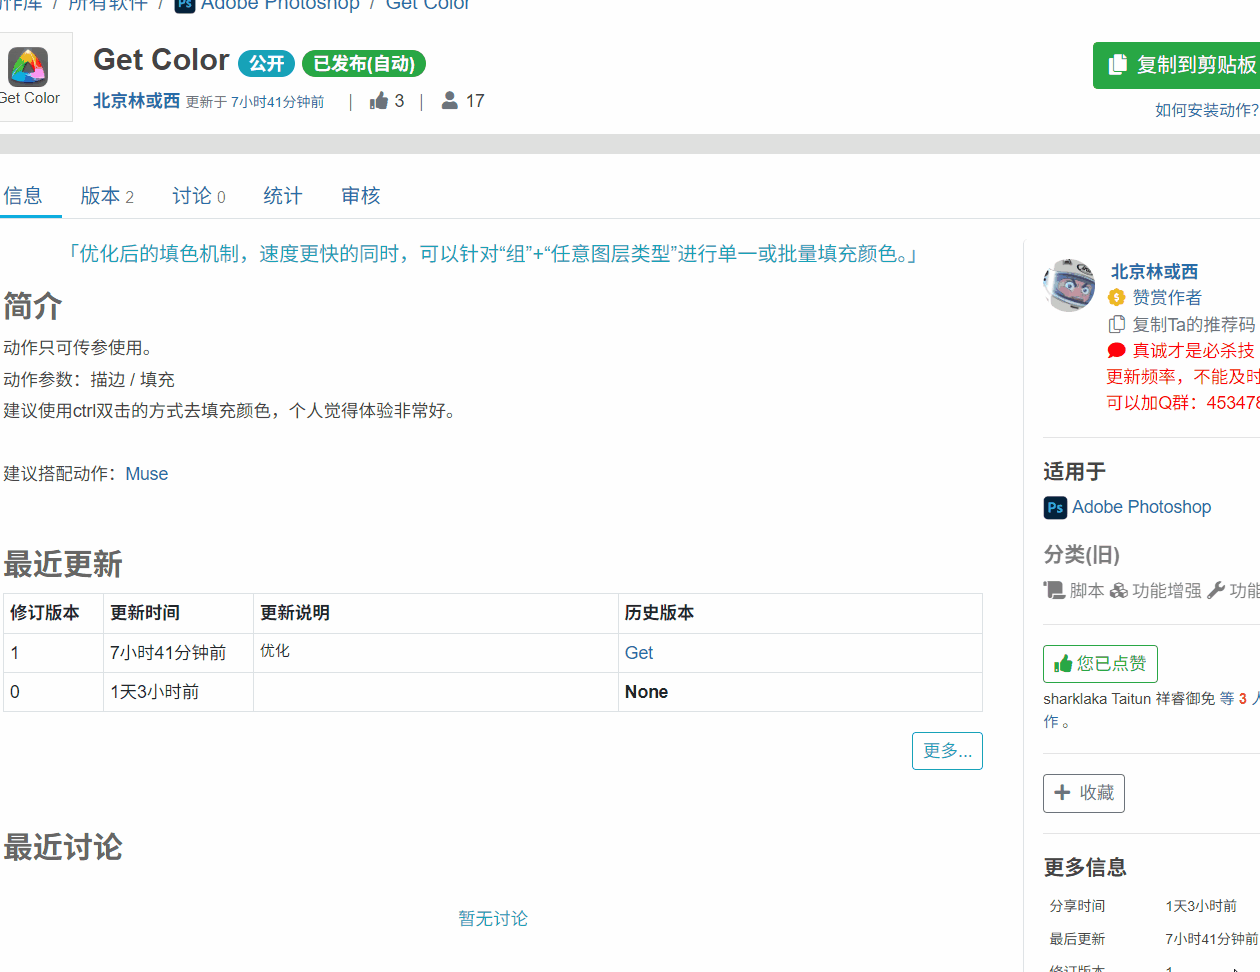The image size is (1260, 972).
Task: Open author avatar in the sidebar
Action: point(1069,285)
